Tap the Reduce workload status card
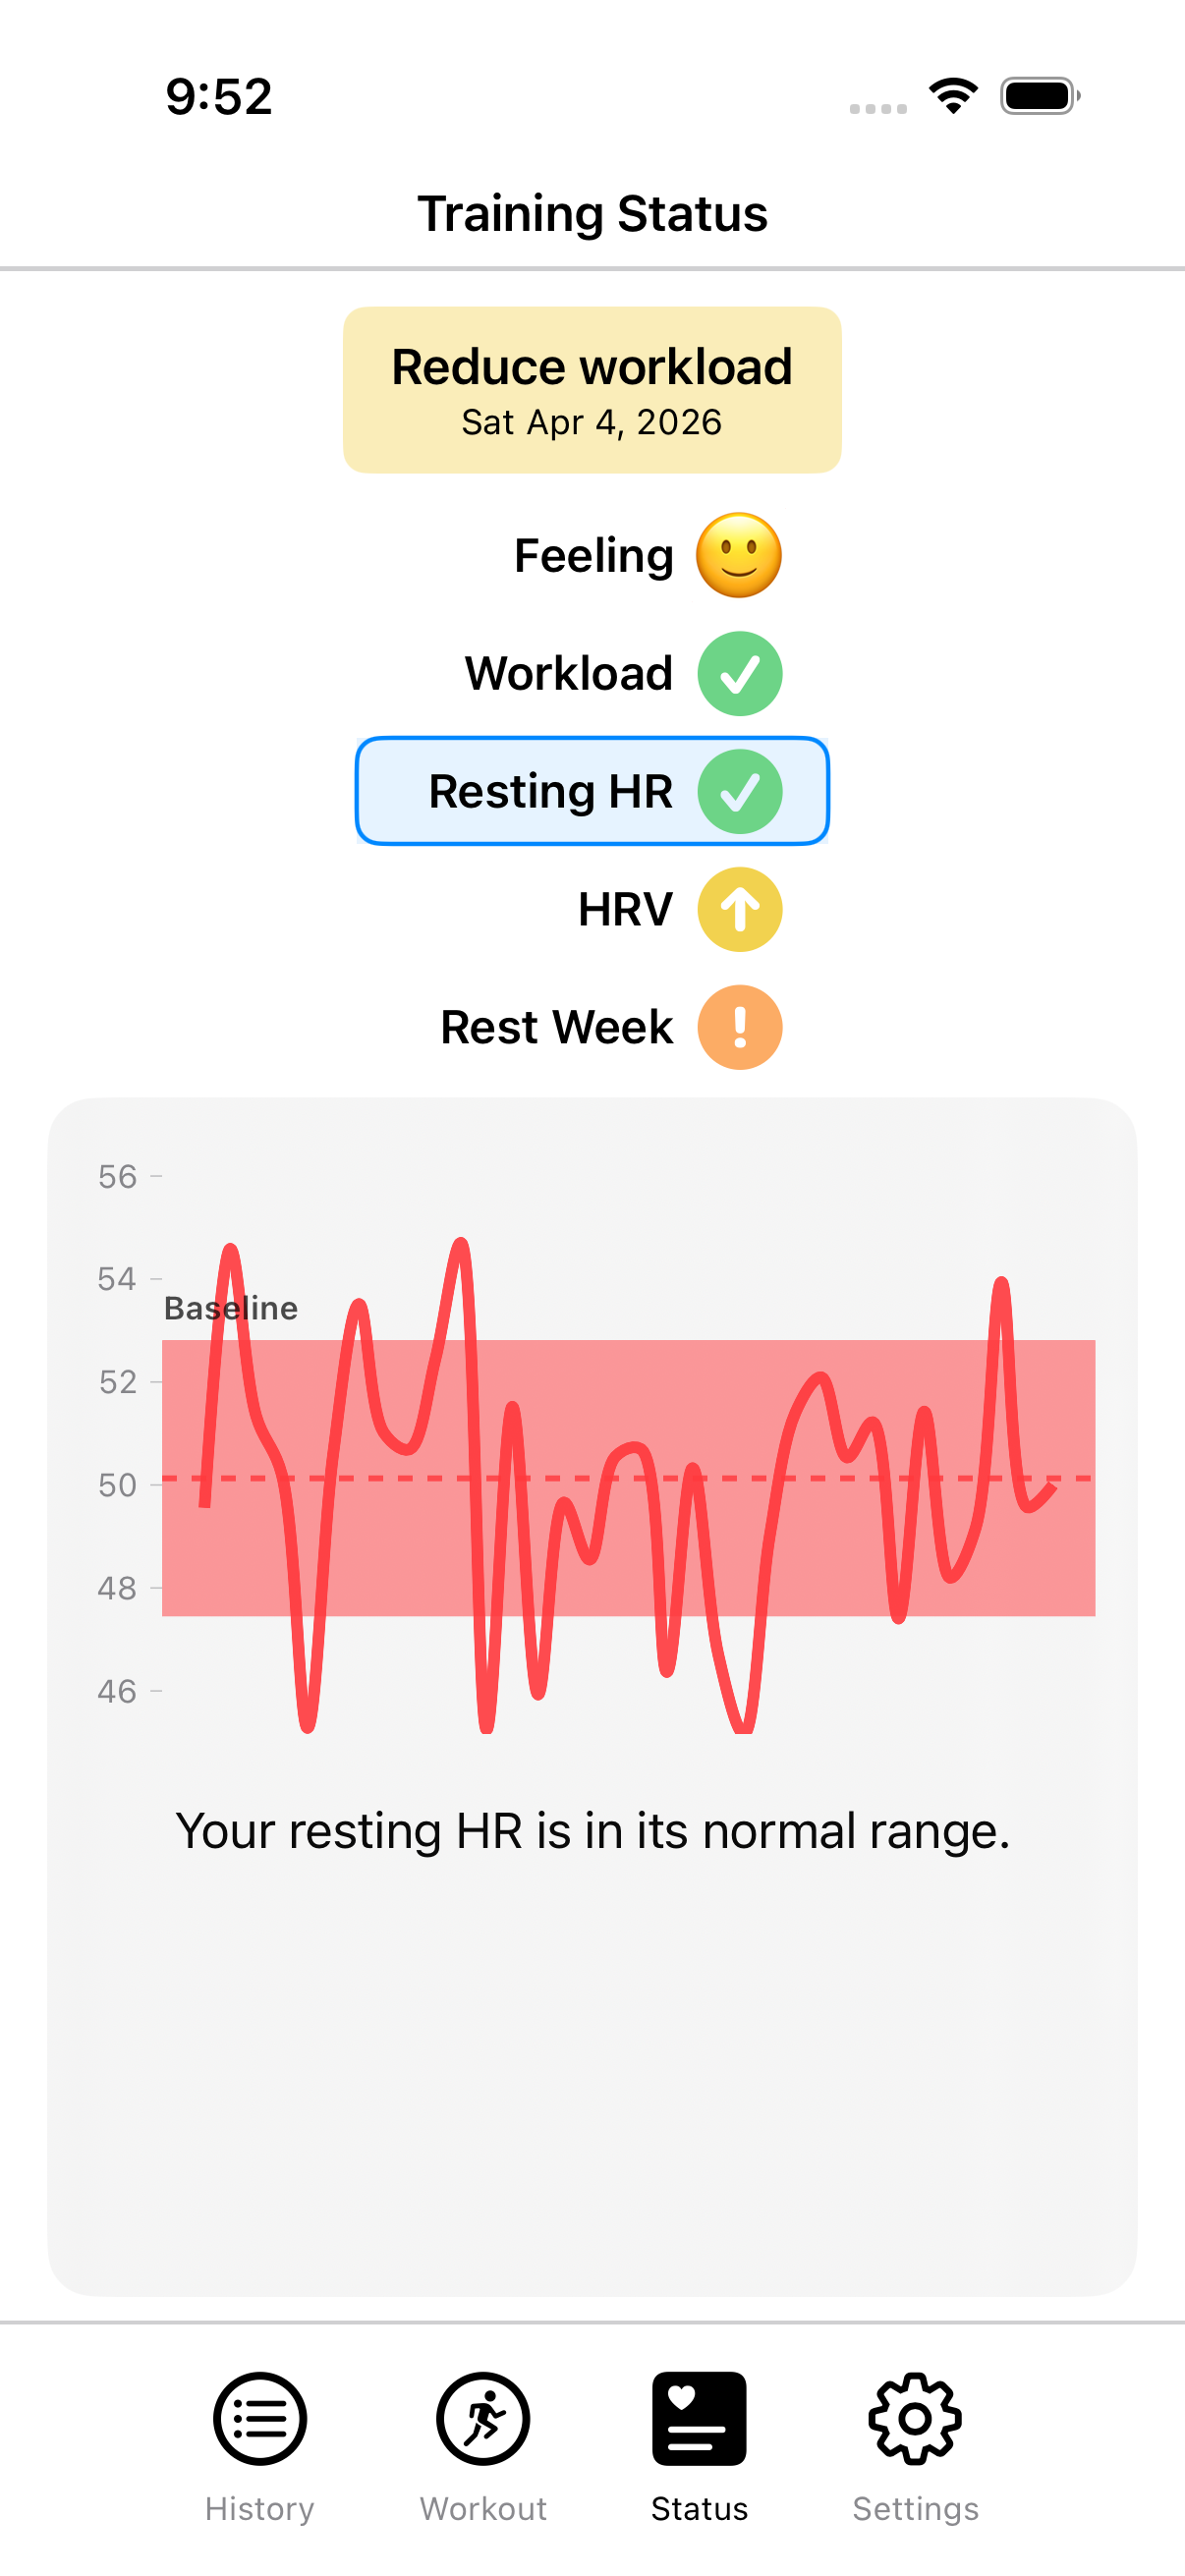 click(x=592, y=390)
